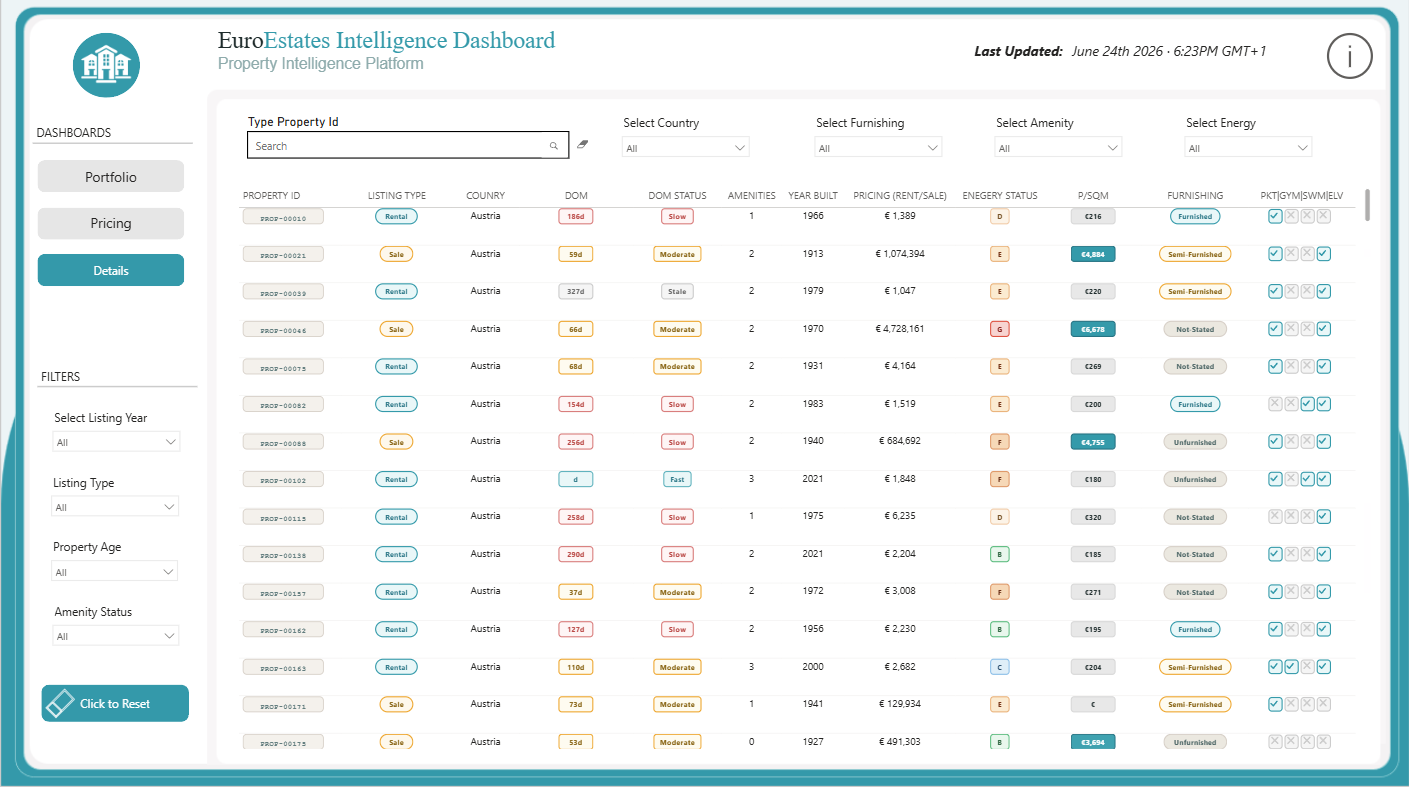Click the 327d DOM badge for PROP-00039
This screenshot has width=1409, height=787.
[575, 292]
